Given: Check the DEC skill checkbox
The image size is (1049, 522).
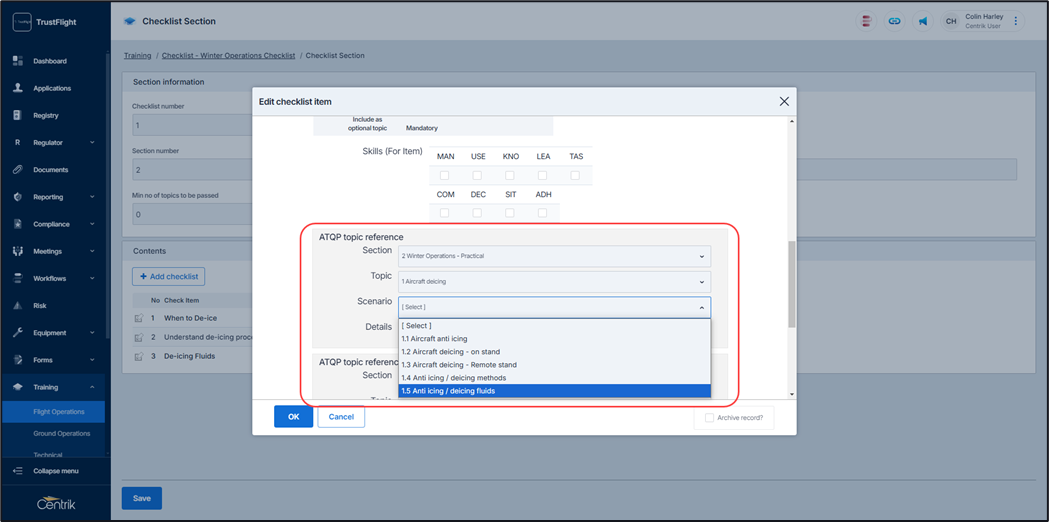Looking at the screenshot, I should [477, 213].
